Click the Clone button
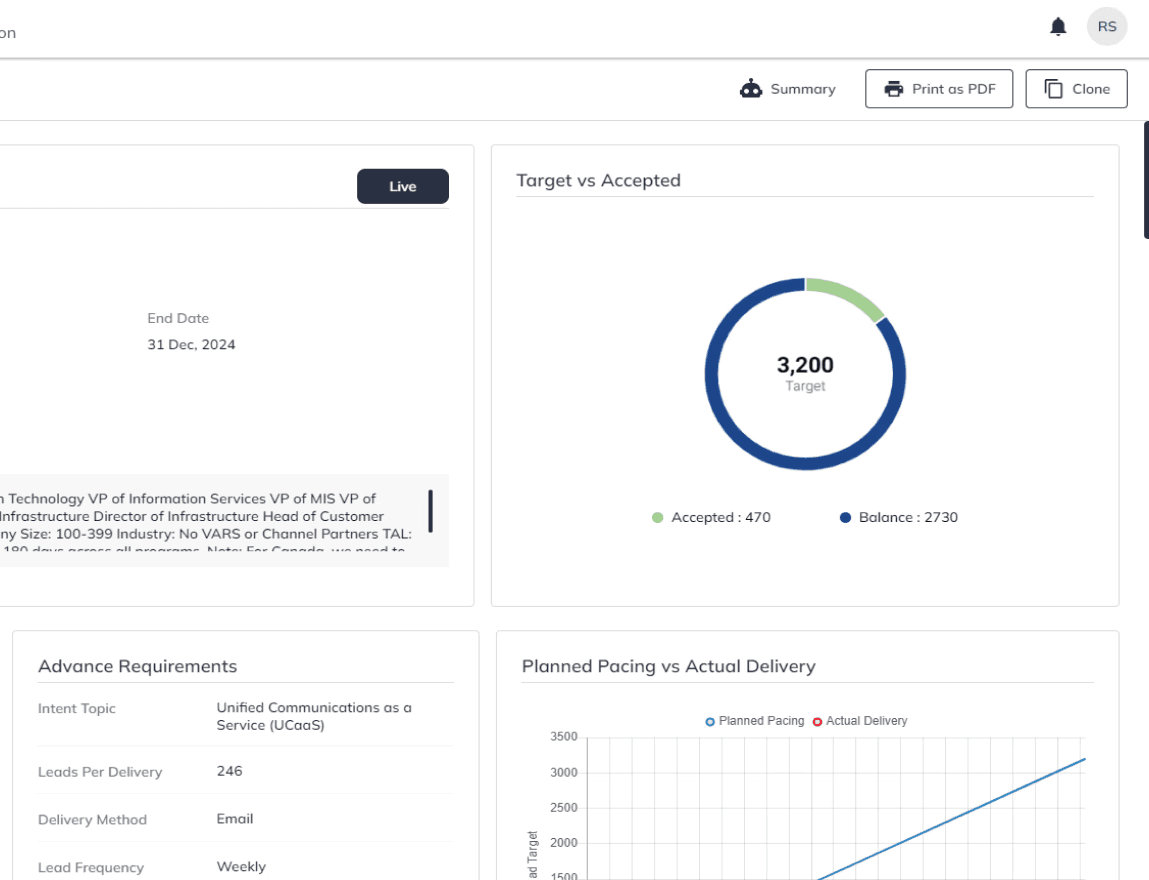The image size is (1149, 880). [x=1076, y=89]
